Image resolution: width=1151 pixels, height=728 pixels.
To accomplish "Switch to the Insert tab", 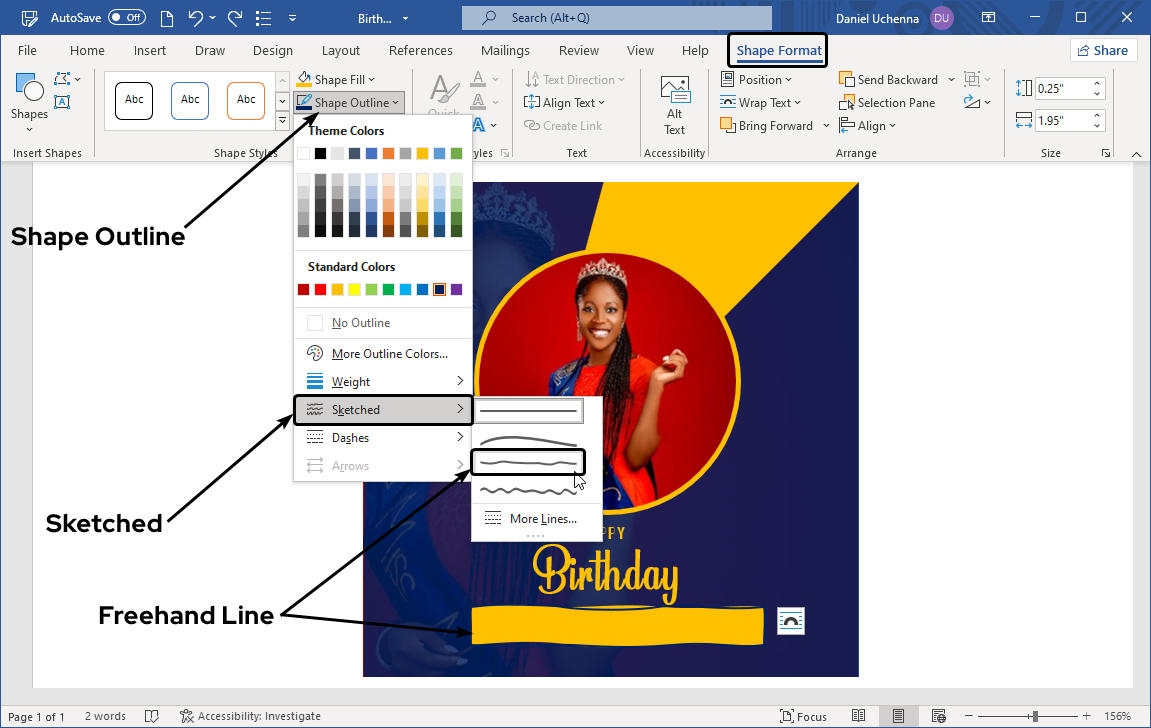I will 150,51.
